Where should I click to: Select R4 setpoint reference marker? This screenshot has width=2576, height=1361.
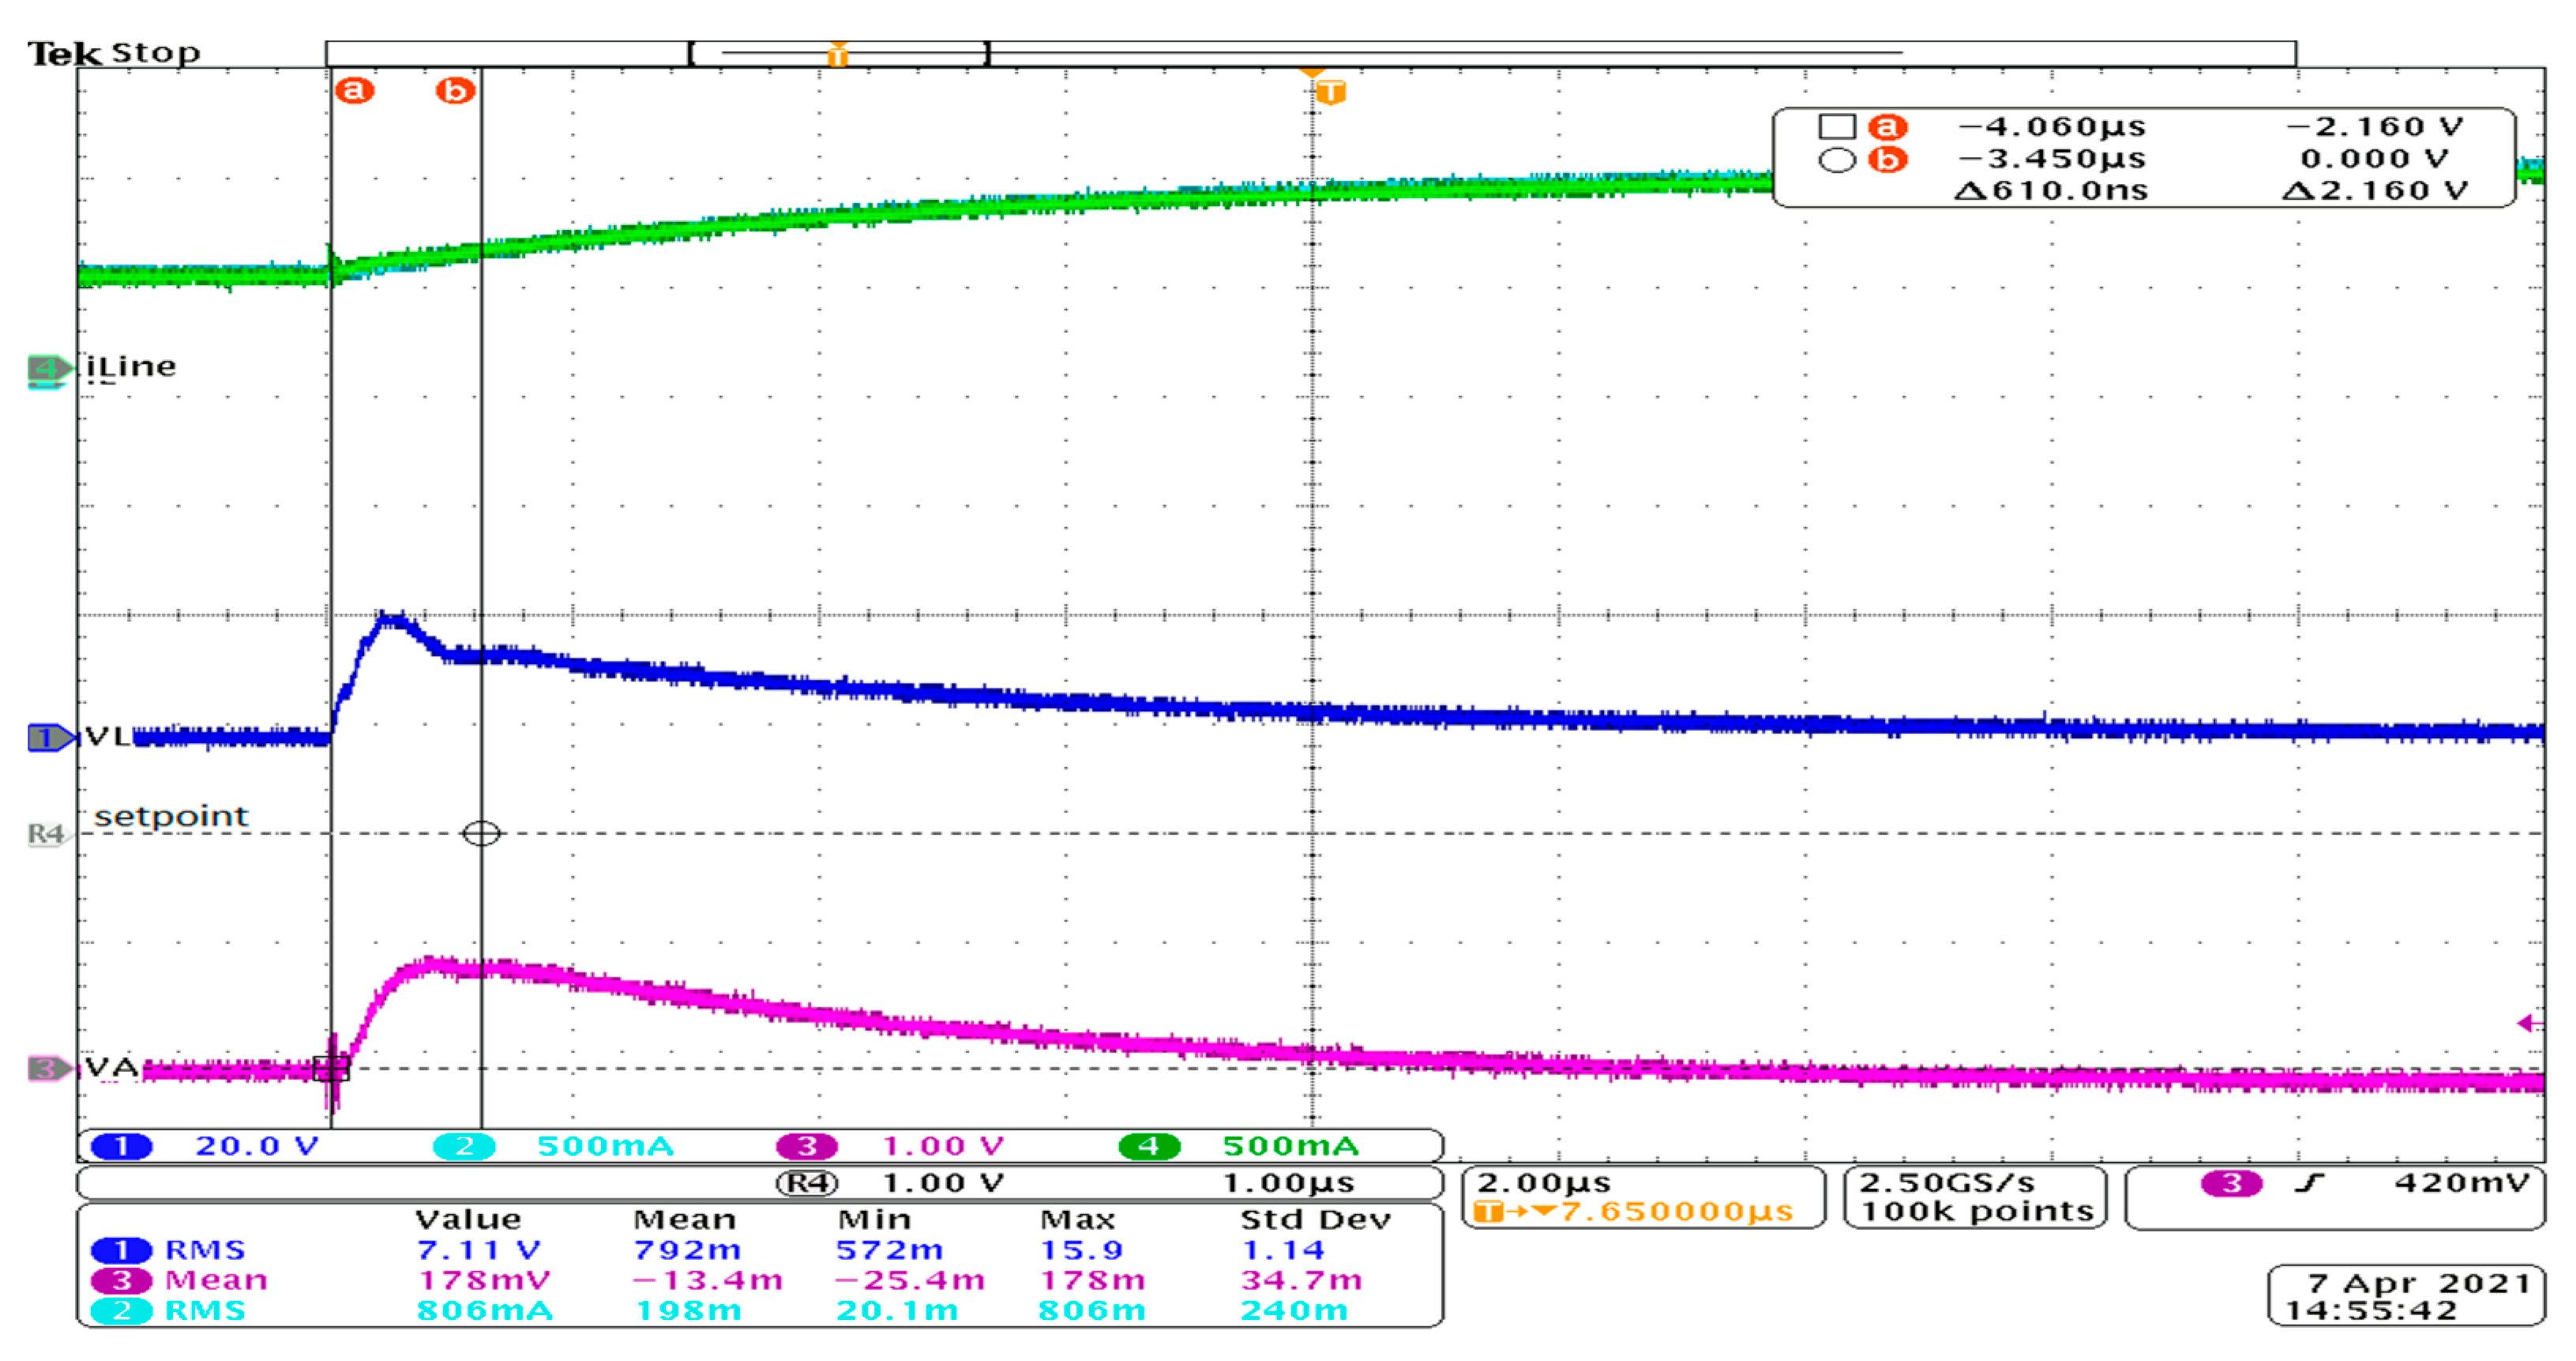pyautogui.click(x=45, y=833)
